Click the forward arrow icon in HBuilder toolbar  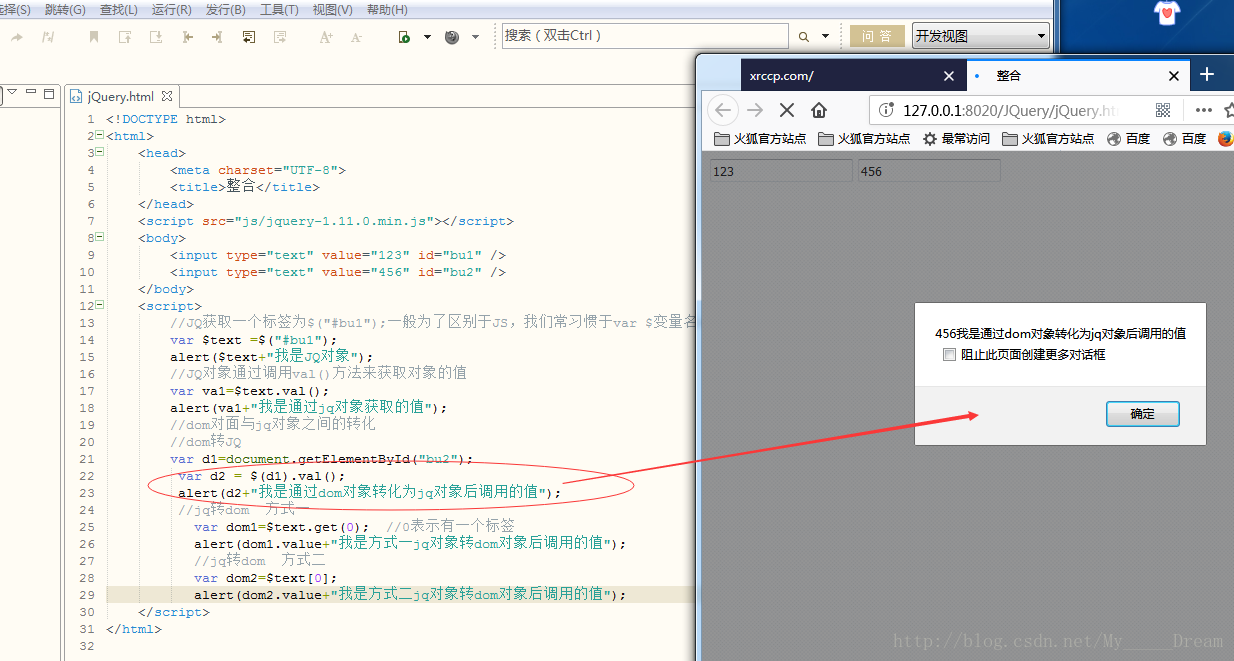point(16,37)
